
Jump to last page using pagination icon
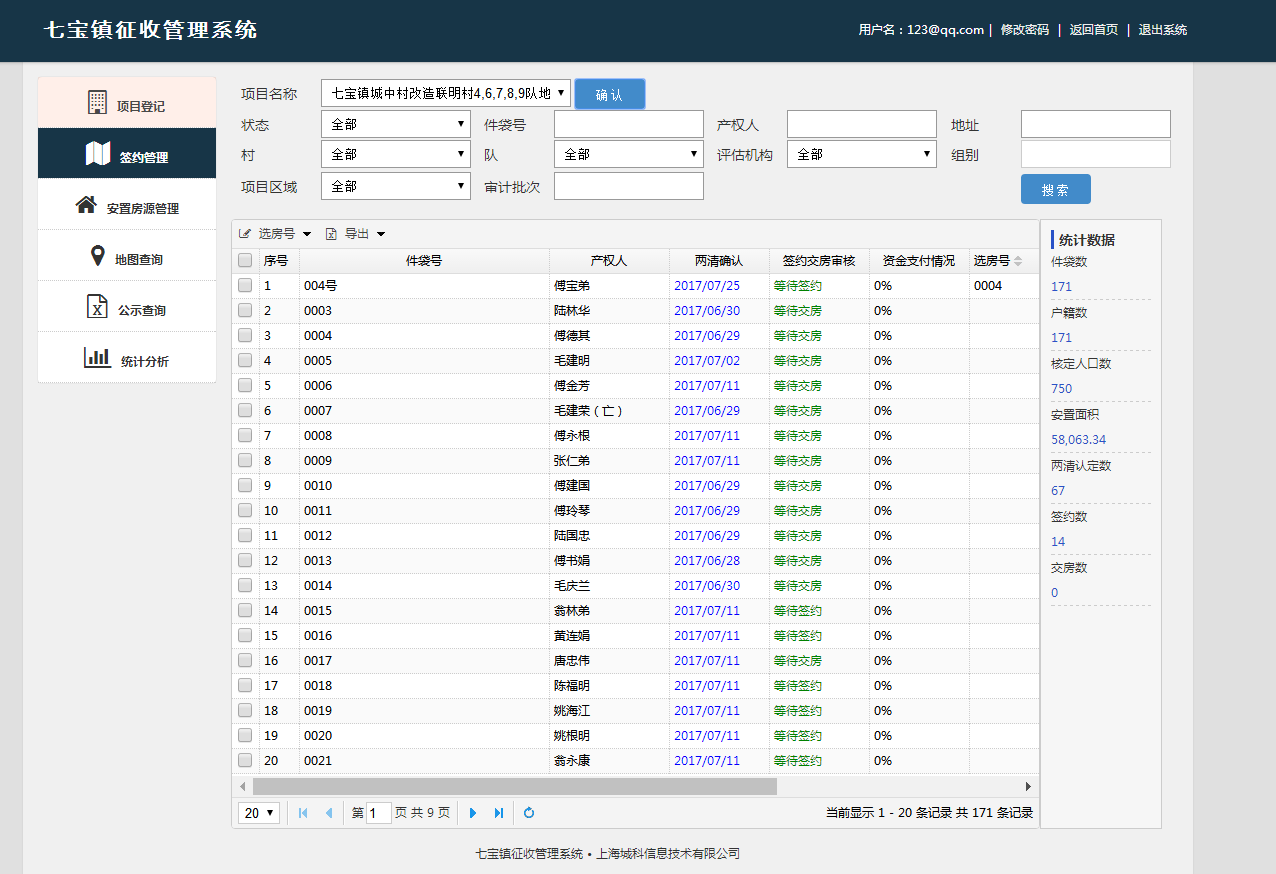point(499,813)
